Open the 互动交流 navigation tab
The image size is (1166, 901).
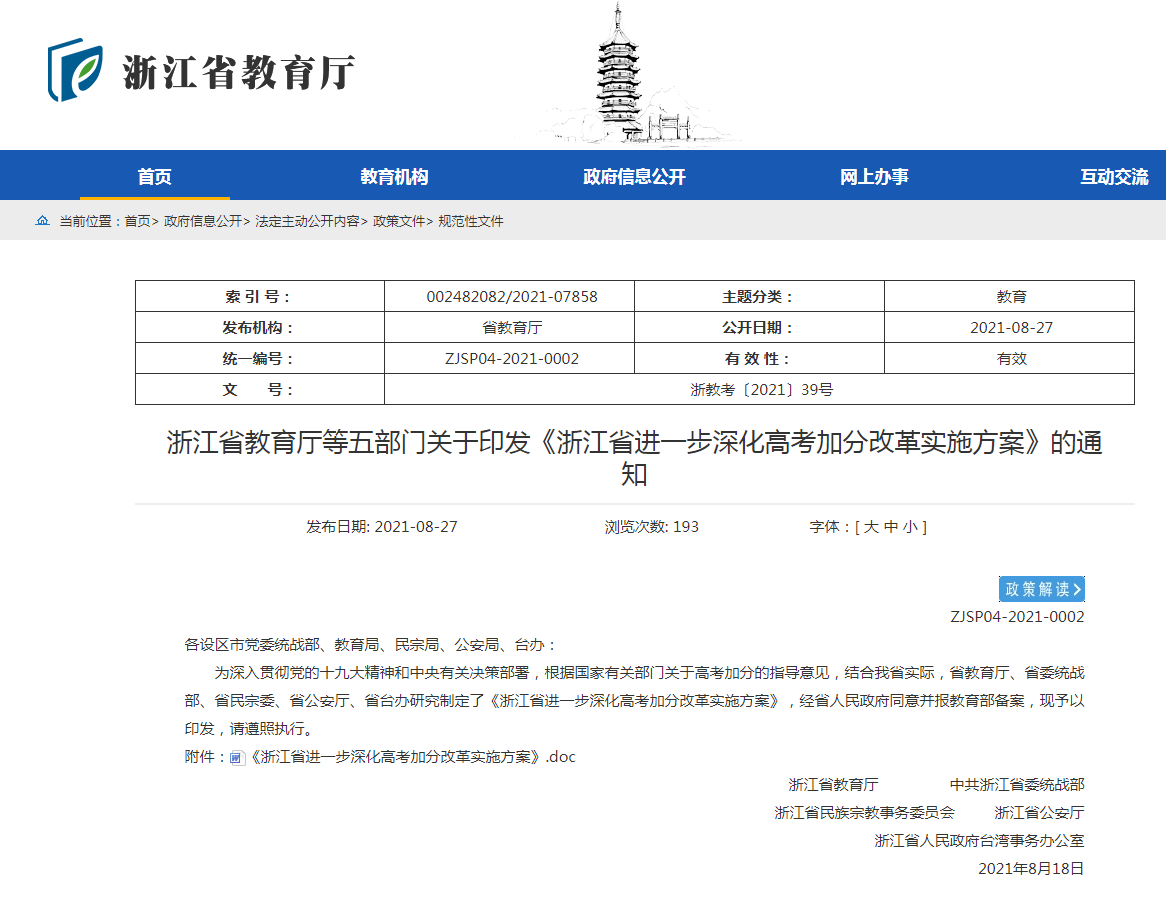pos(1114,176)
